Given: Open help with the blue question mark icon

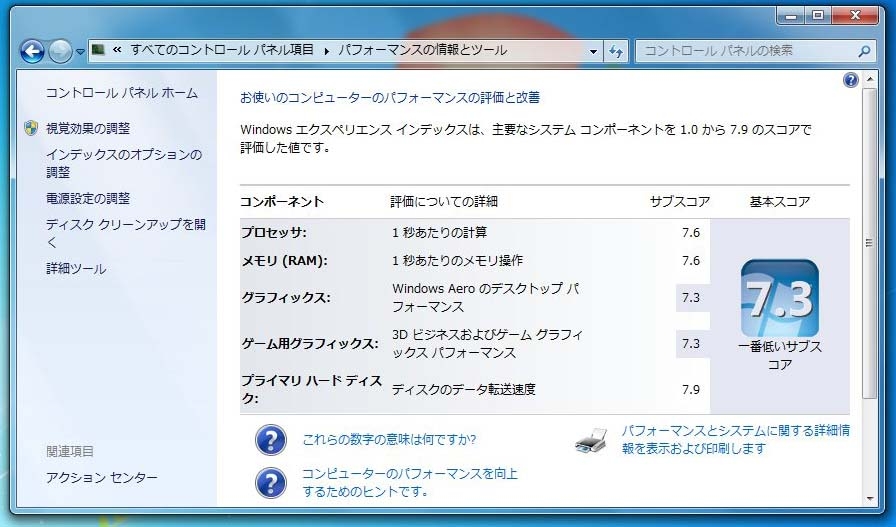Looking at the screenshot, I should point(850,80).
